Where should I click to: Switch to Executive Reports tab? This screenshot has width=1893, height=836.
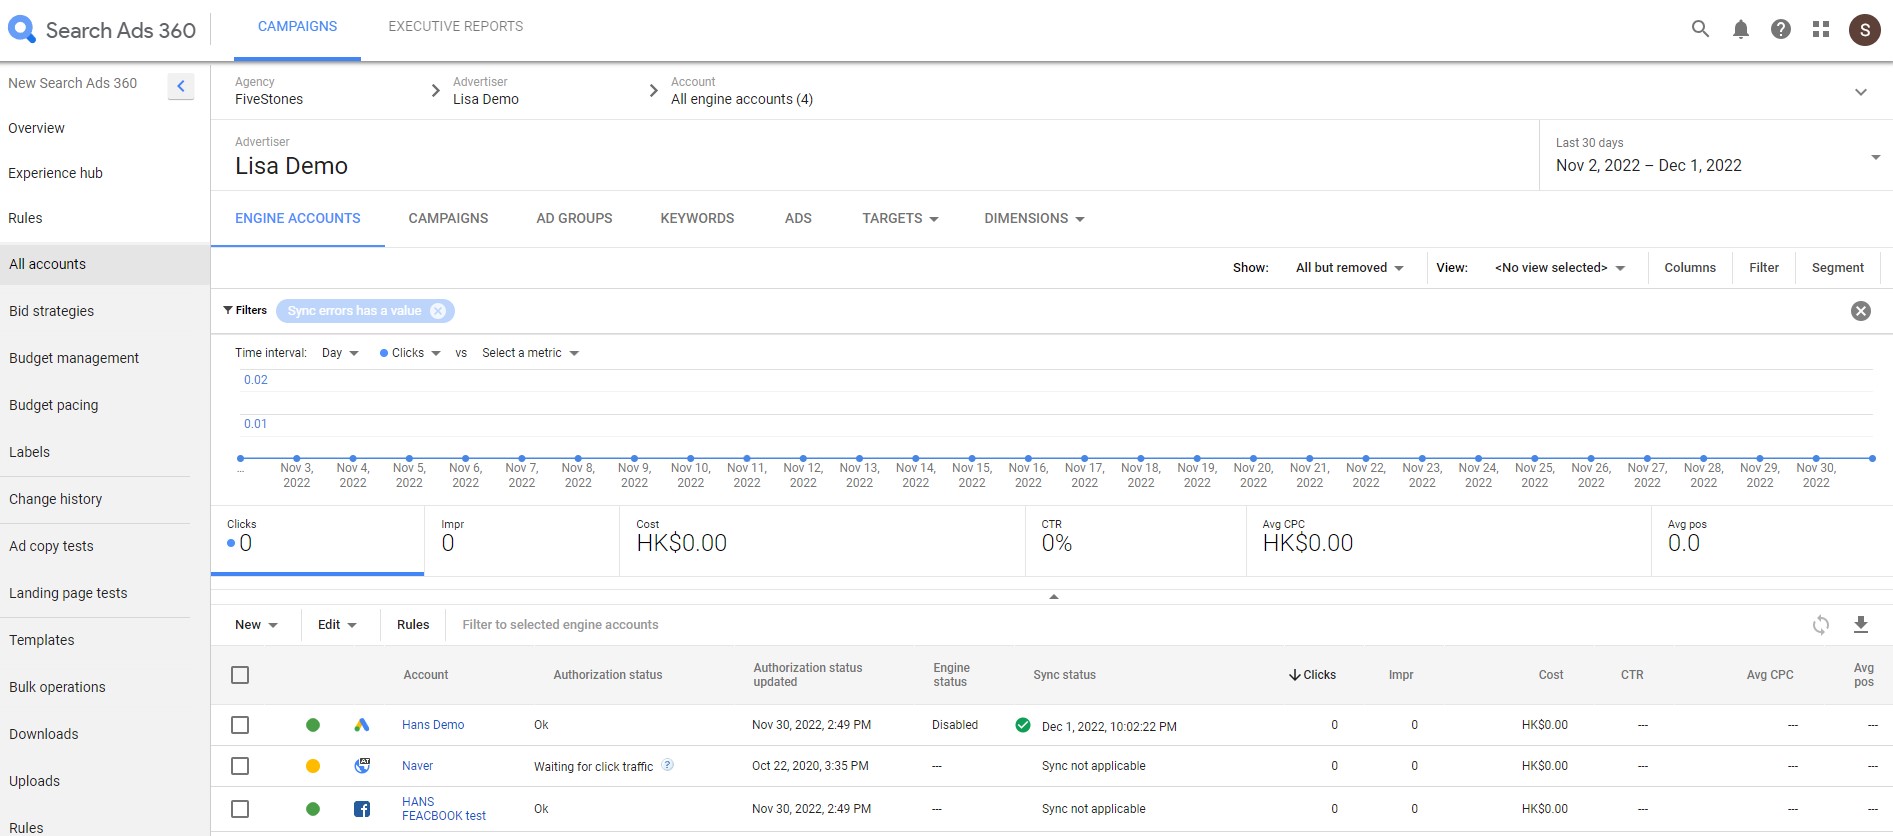[x=456, y=27]
